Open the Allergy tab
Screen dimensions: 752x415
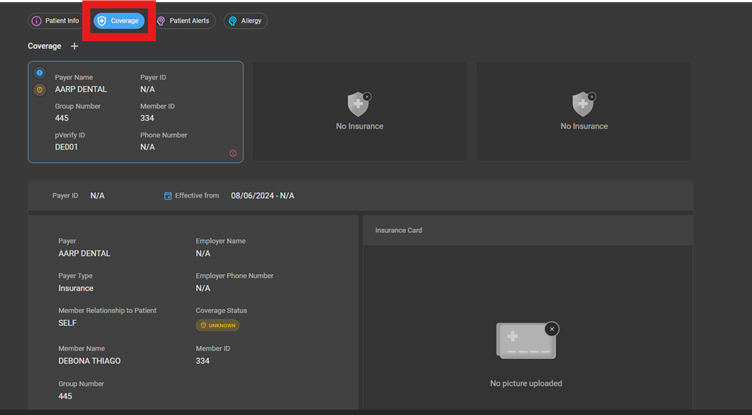click(245, 20)
